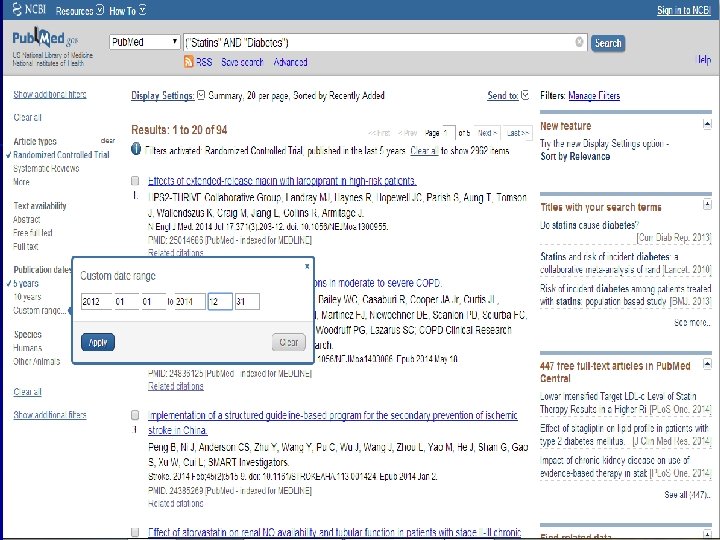
Task: Open the Manage Filters link
Action: [x=594, y=96]
